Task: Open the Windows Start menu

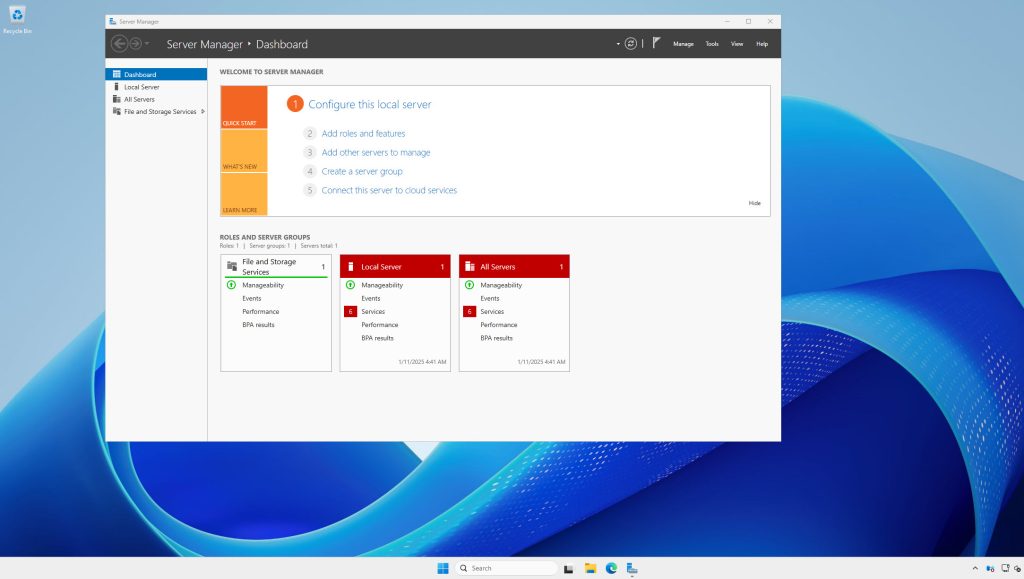Action: (443, 568)
